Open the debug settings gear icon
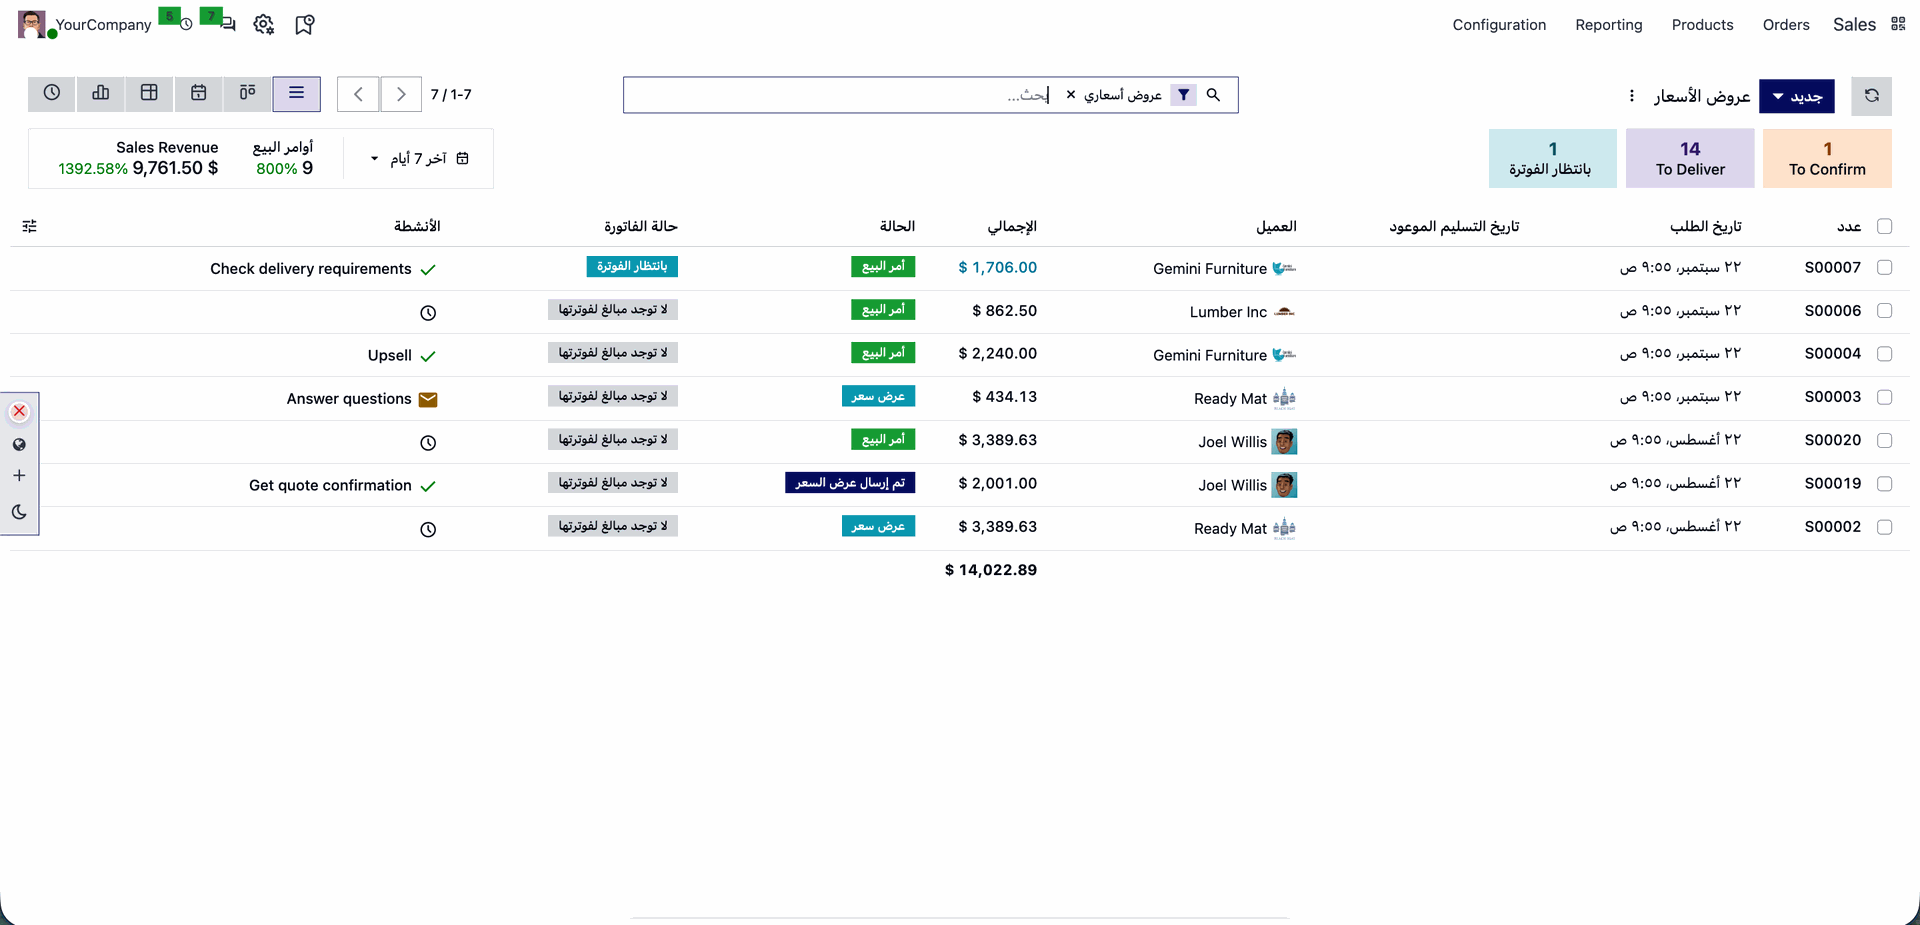Viewport: 1920px width, 925px height. coord(264,25)
